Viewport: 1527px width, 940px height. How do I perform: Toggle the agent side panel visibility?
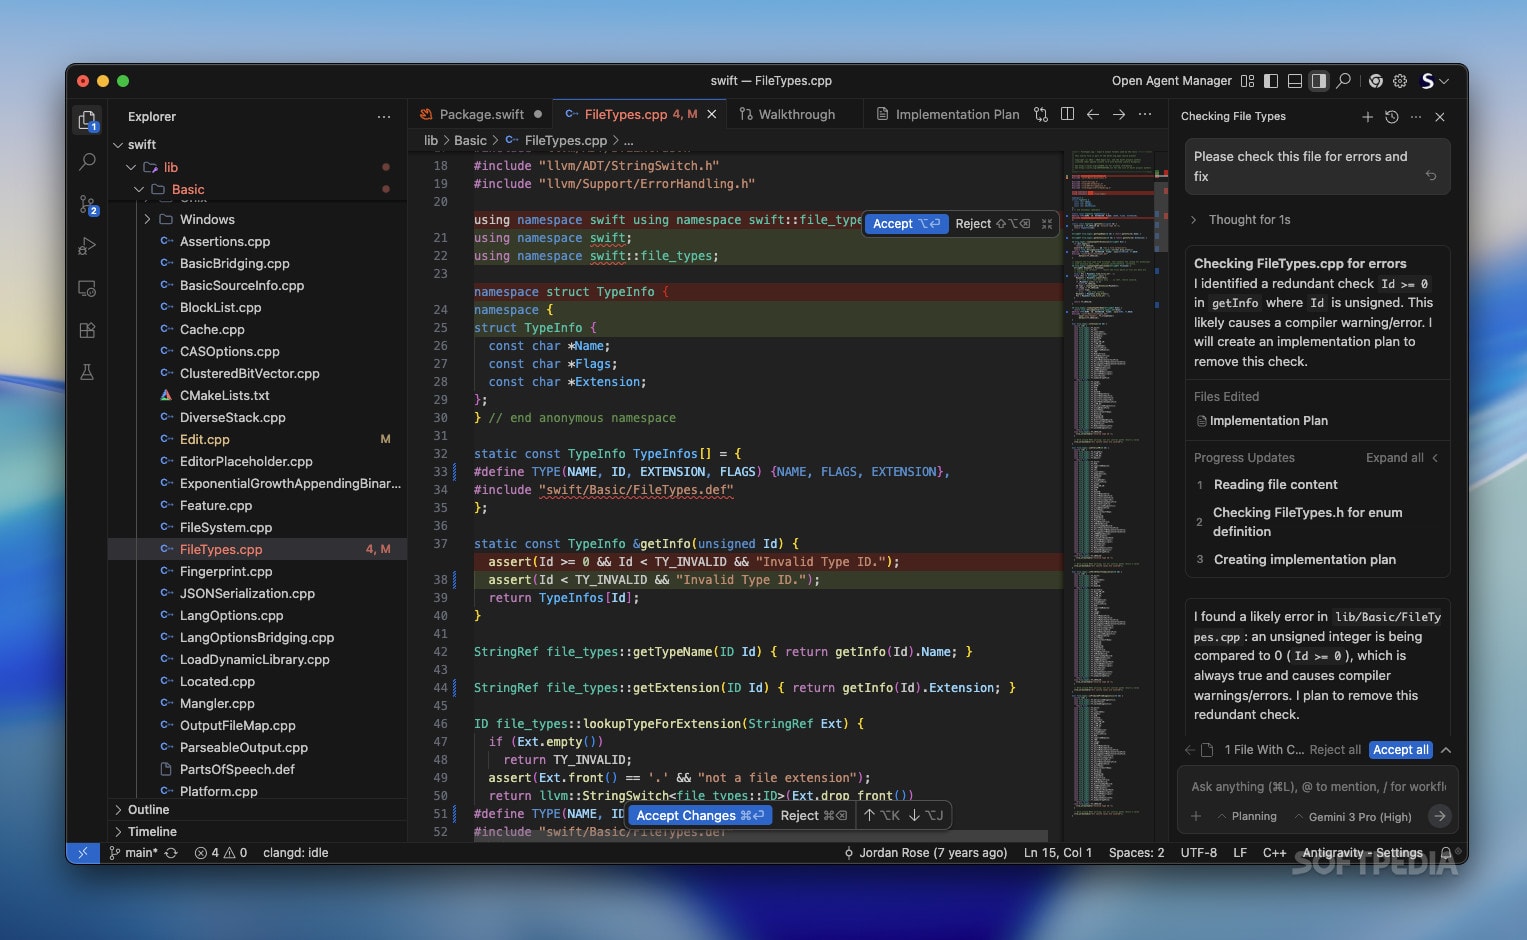point(1319,81)
